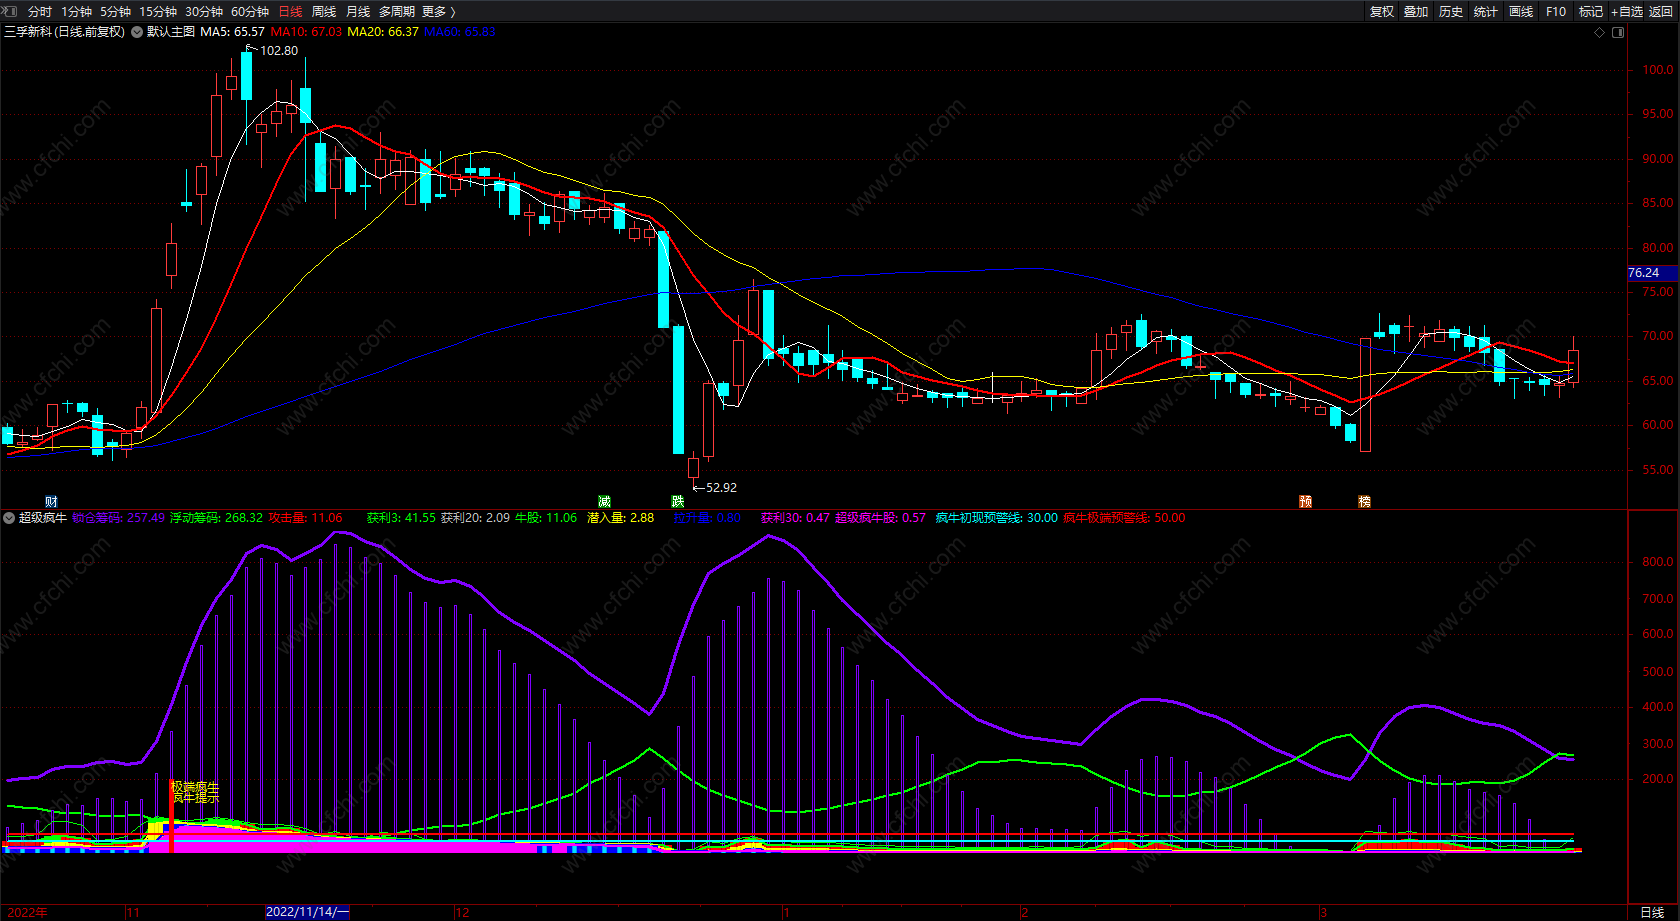Add stock with the +自选 button
Screen dimensions: 1680x921
(x=1627, y=12)
